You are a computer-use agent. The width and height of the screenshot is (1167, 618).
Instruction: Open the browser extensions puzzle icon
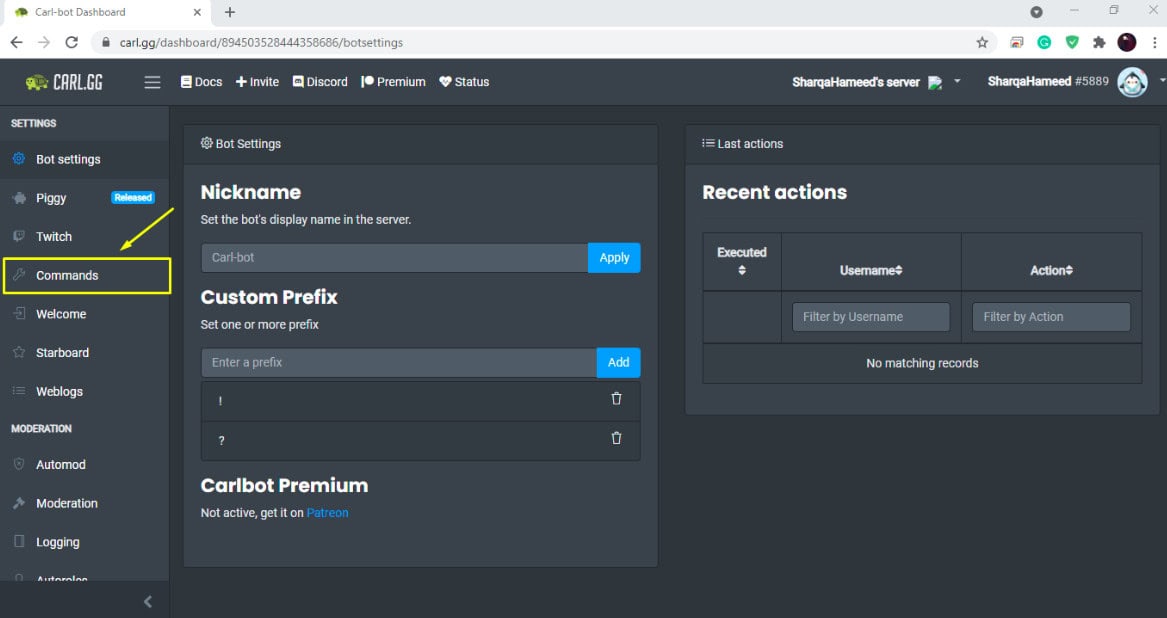point(1099,42)
